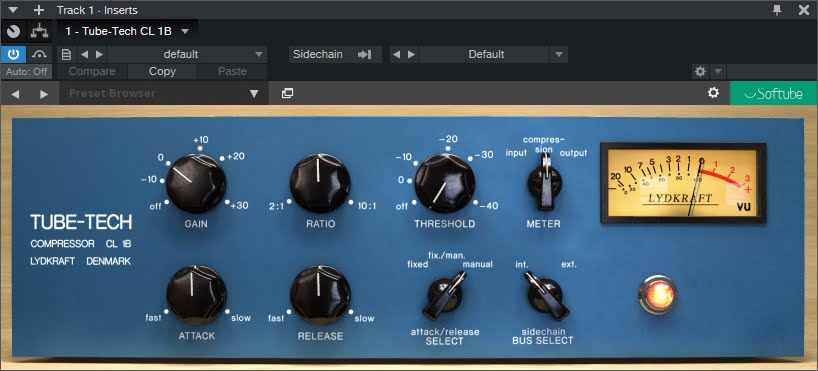Open Softube plugin settings gear
The width and height of the screenshot is (818, 371).
tap(713, 93)
